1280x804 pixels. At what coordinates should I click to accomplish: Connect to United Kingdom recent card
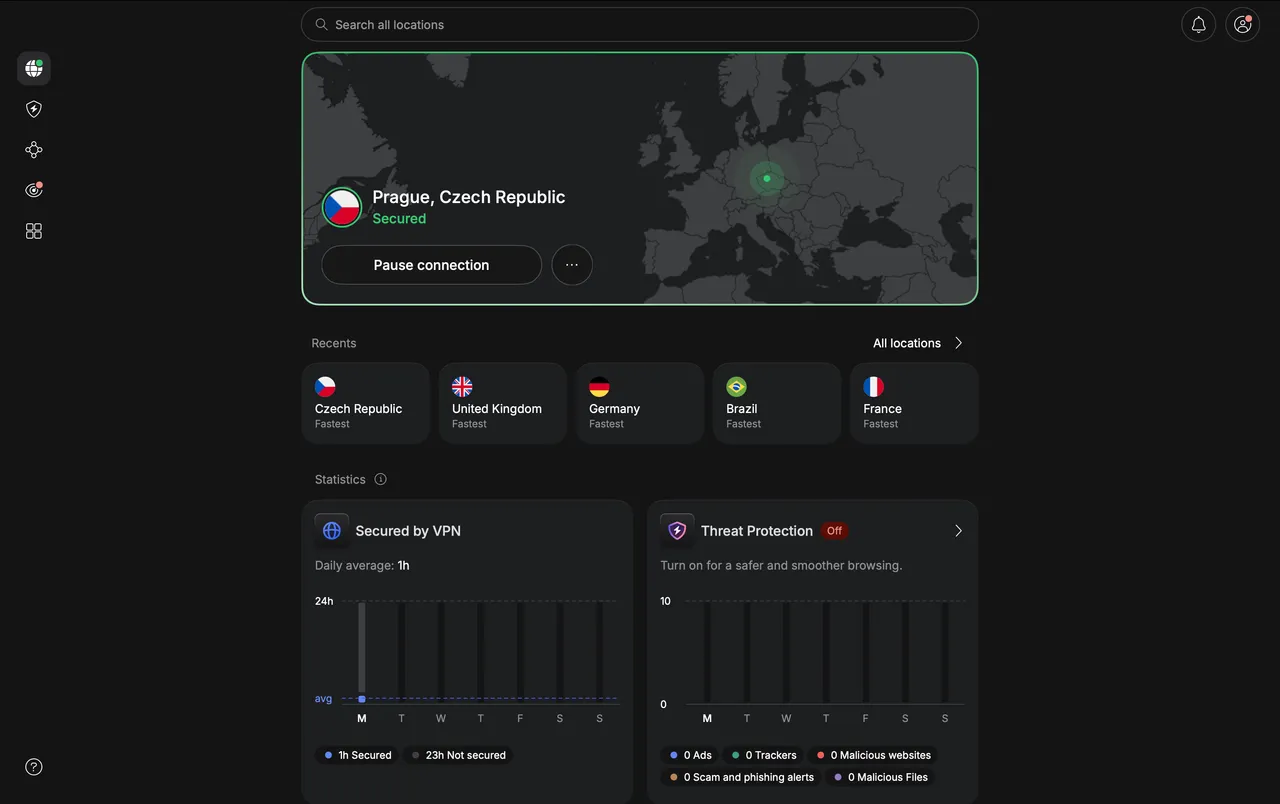point(503,403)
